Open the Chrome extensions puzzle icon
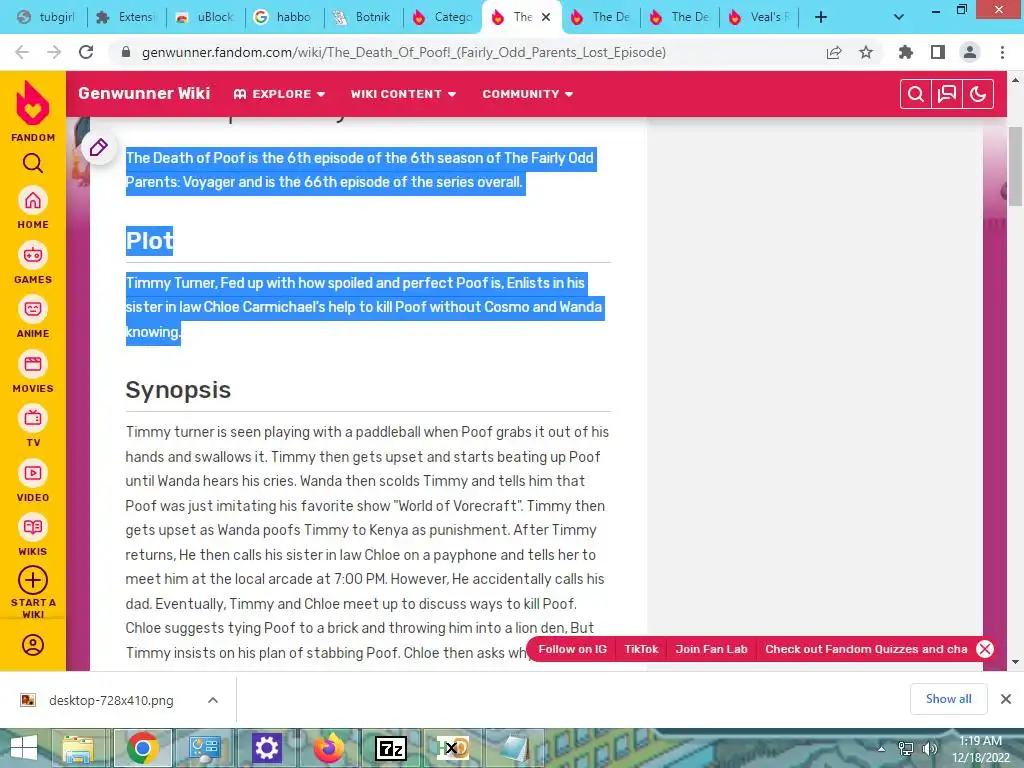 905,52
